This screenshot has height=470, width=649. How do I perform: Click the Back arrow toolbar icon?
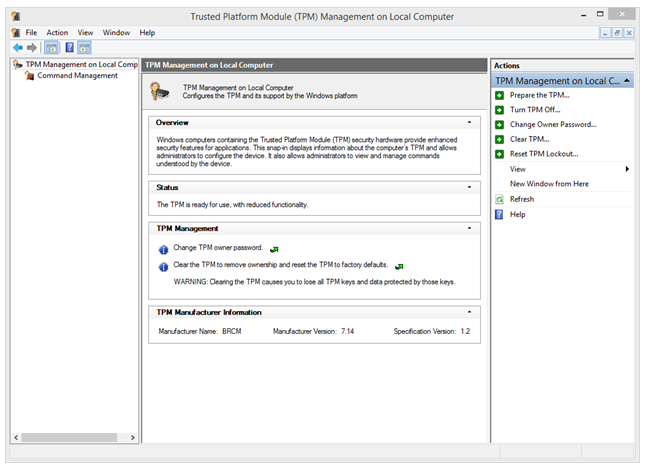(x=18, y=47)
